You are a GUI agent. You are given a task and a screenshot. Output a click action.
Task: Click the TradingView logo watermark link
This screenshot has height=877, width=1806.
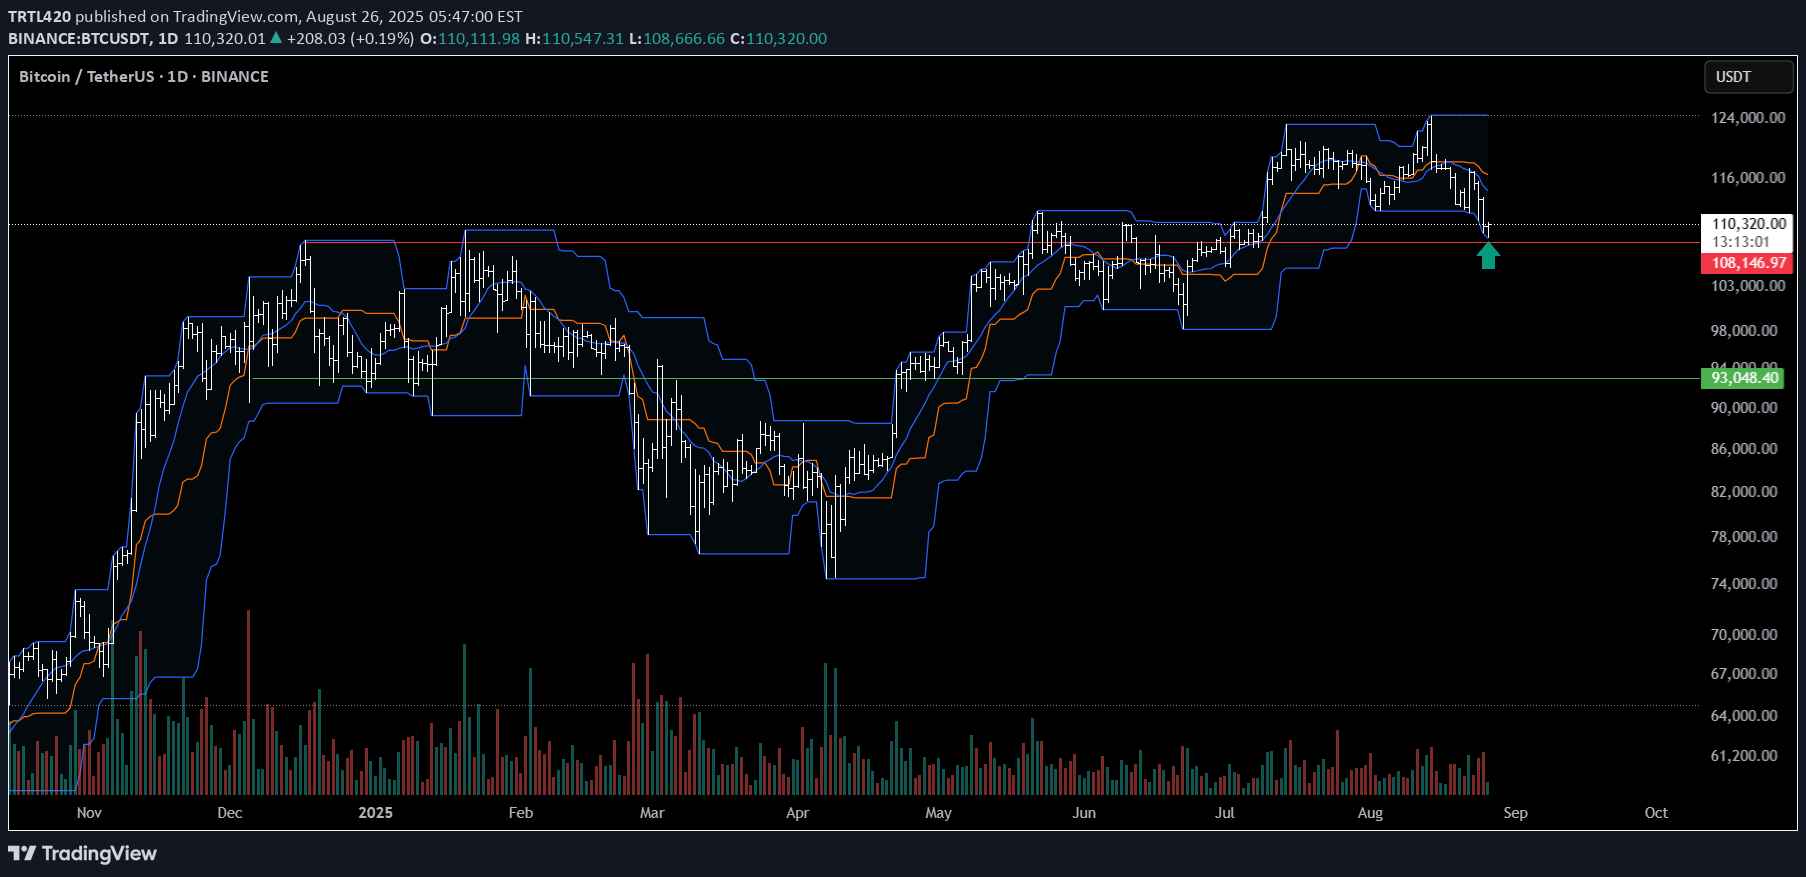(83, 853)
